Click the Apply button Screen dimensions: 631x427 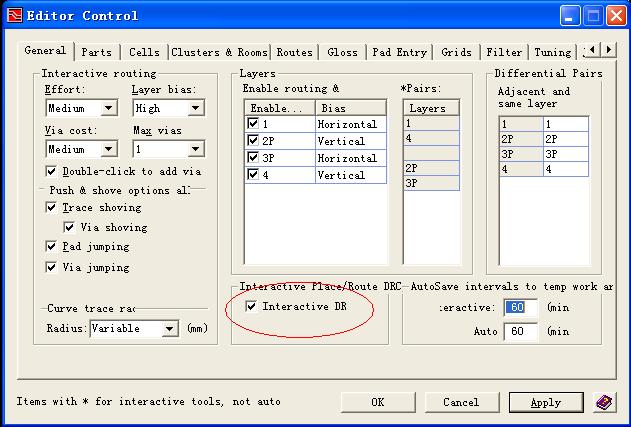pos(546,402)
